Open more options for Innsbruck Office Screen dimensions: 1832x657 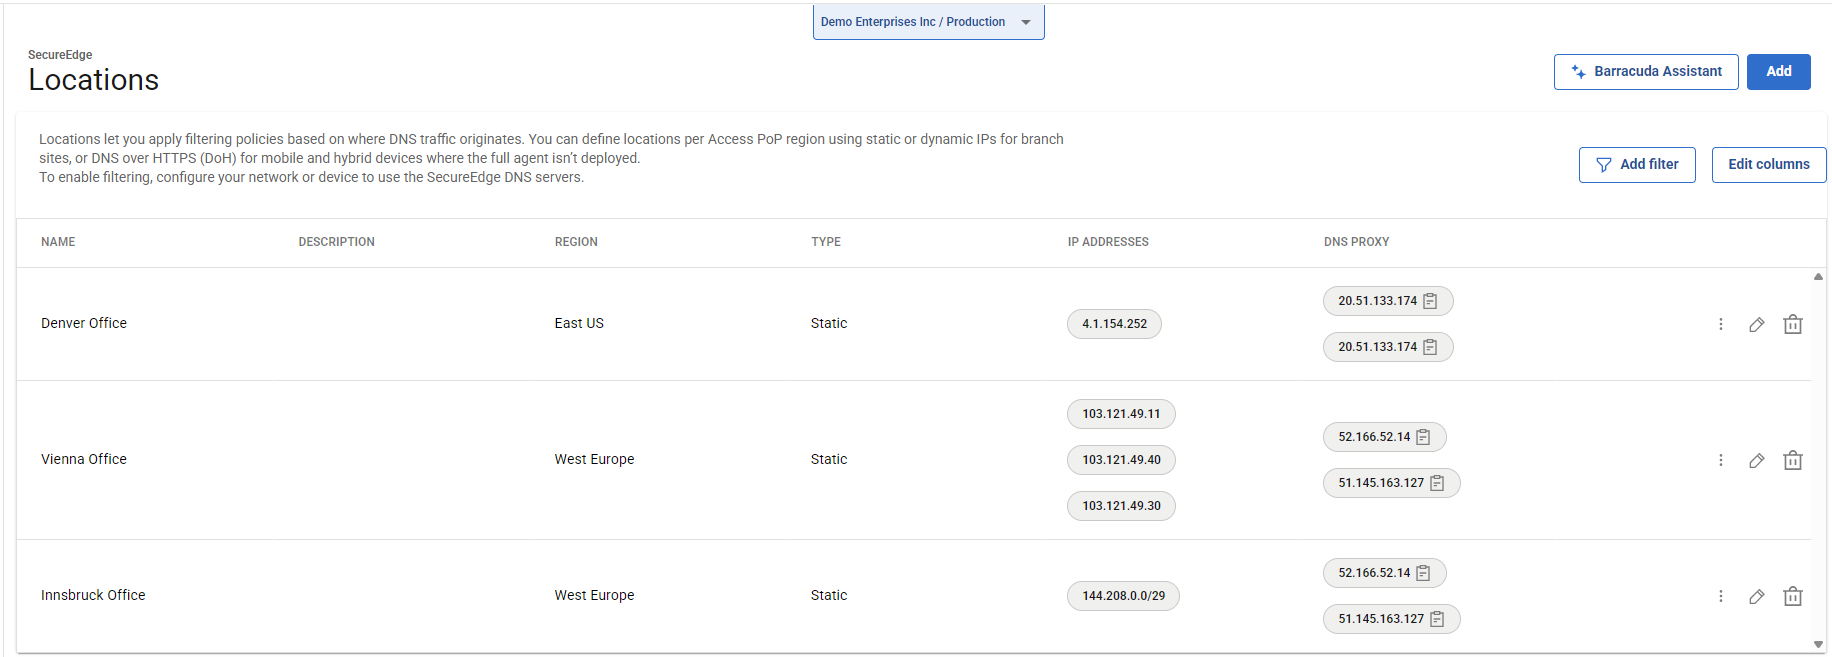(1720, 596)
